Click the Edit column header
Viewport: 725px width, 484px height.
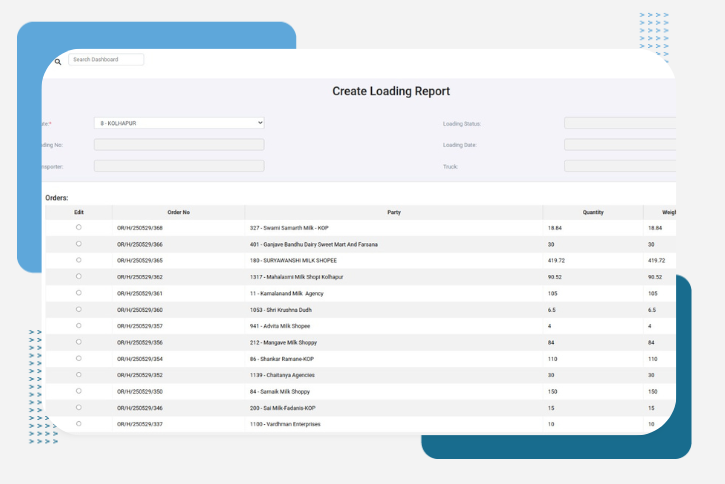pos(79,212)
